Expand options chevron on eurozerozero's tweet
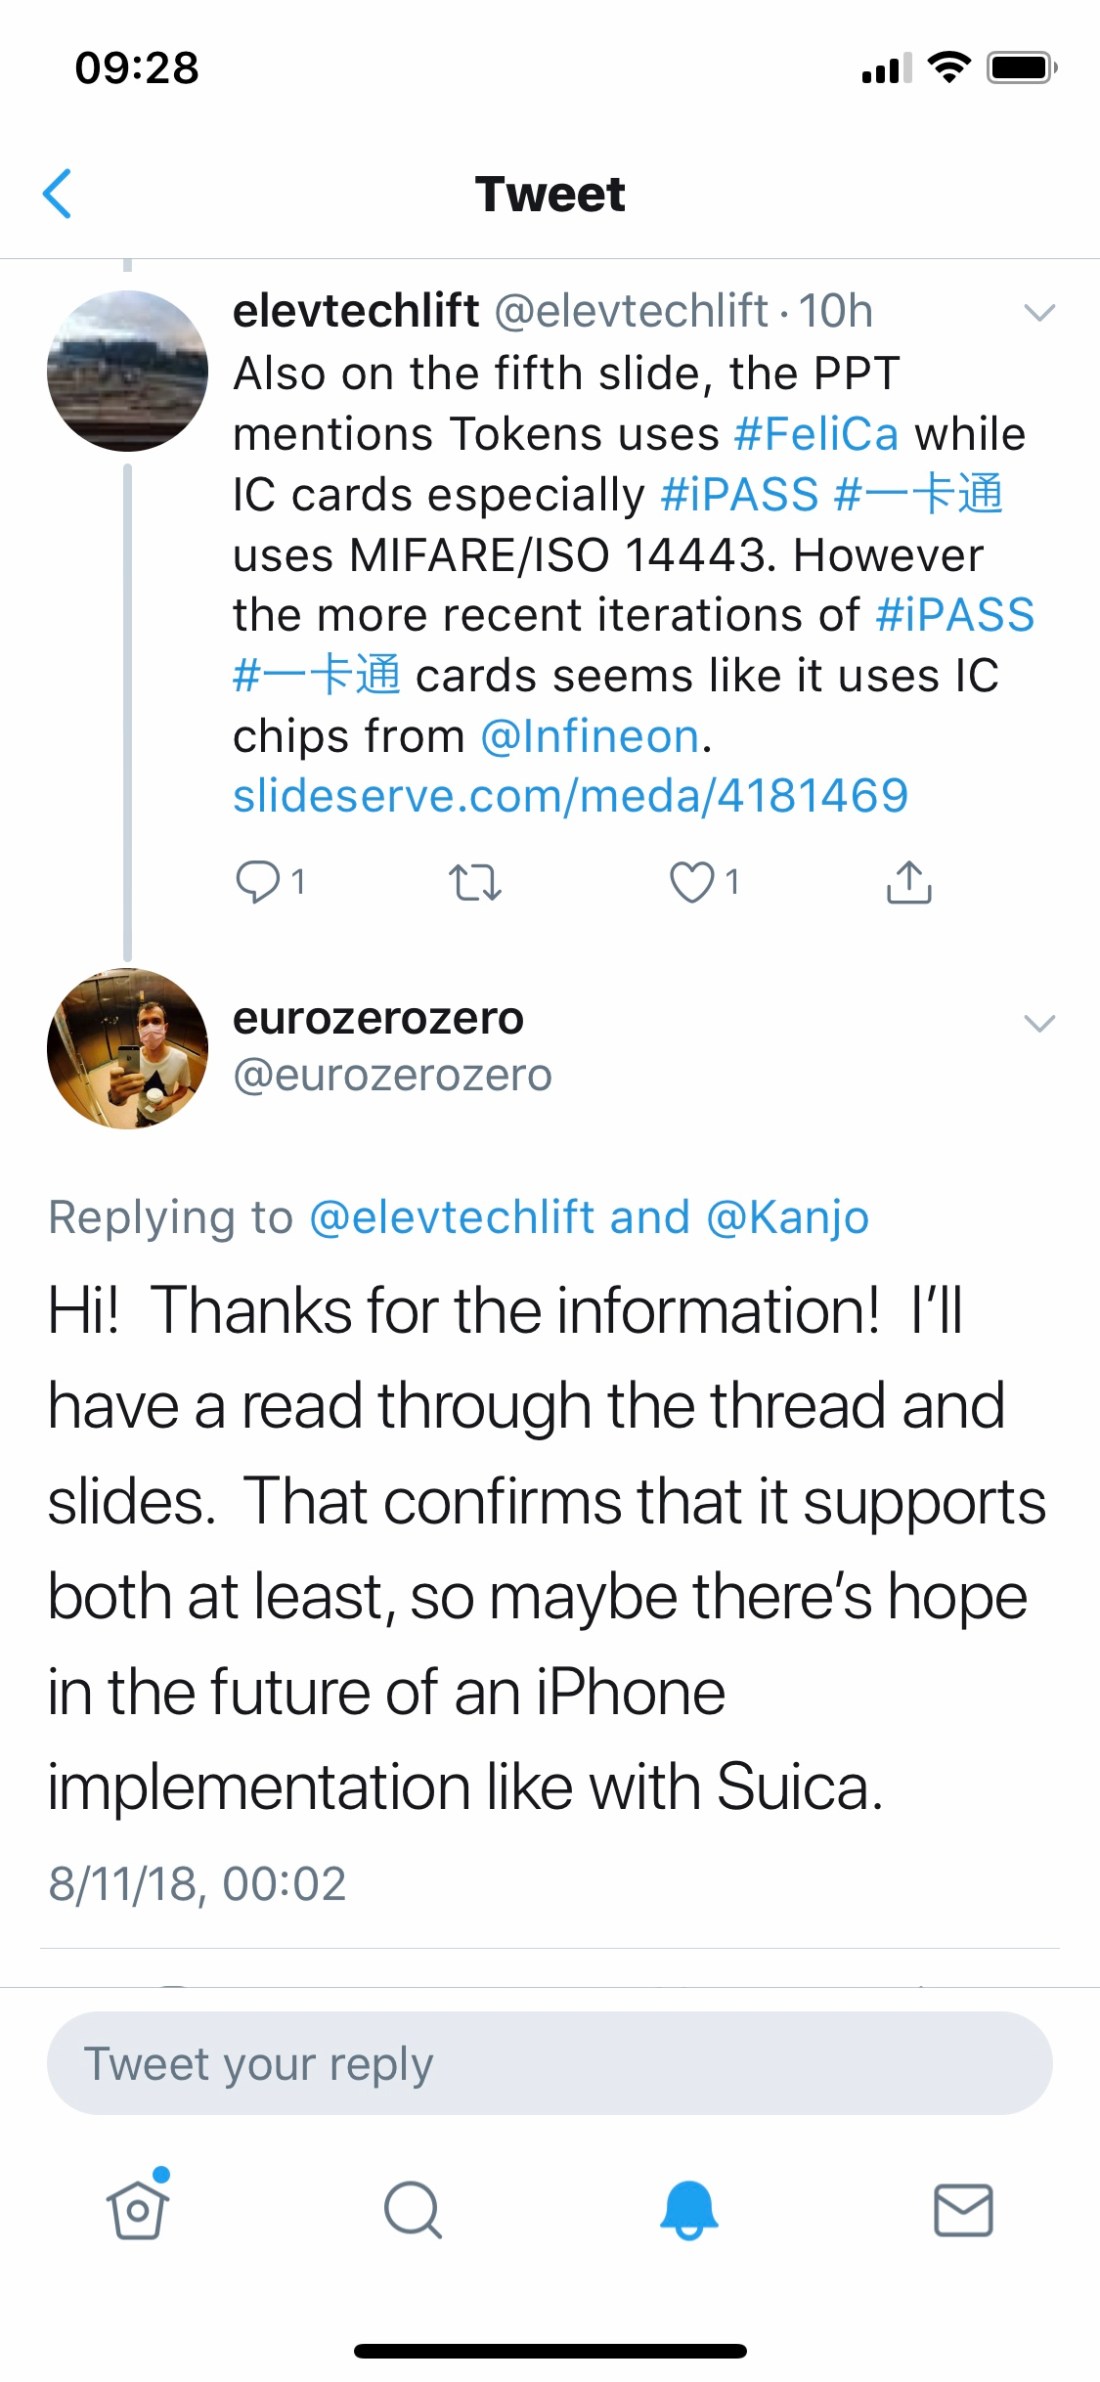Screen dimensions: 1100x2382 (1040, 1023)
